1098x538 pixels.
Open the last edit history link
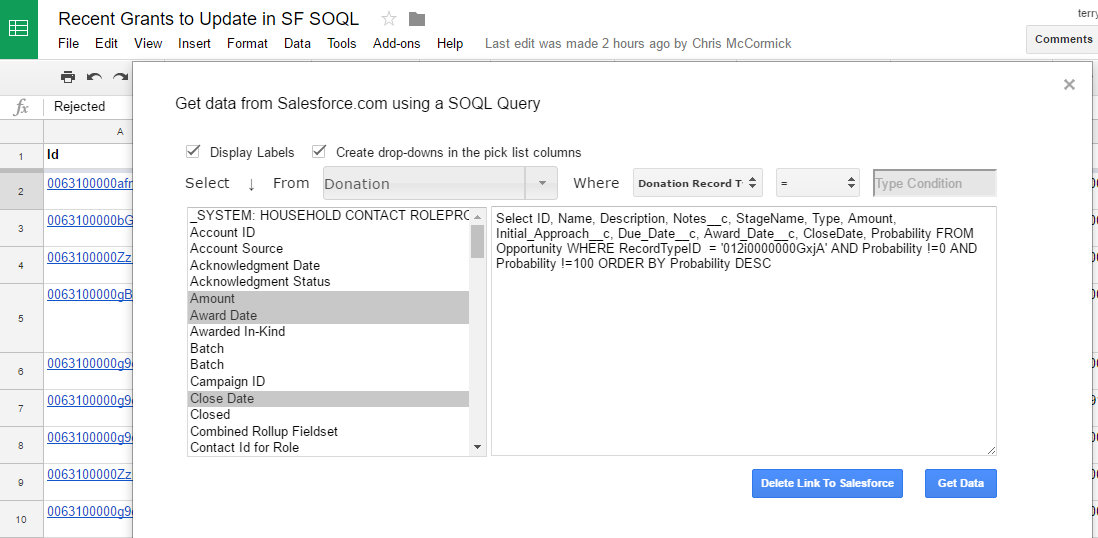coord(638,43)
